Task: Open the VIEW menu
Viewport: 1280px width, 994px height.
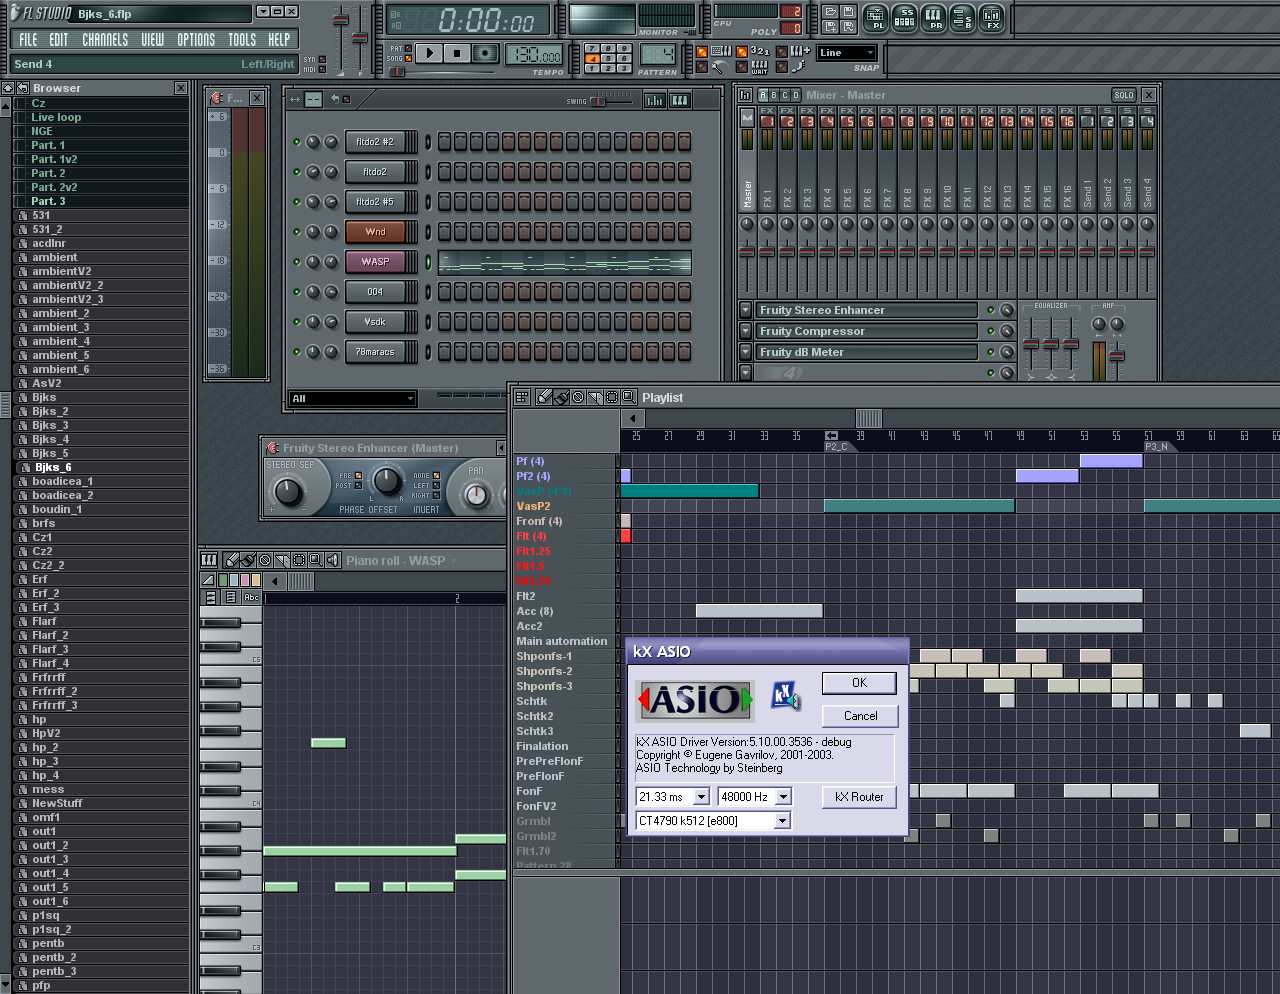Action: tap(152, 40)
